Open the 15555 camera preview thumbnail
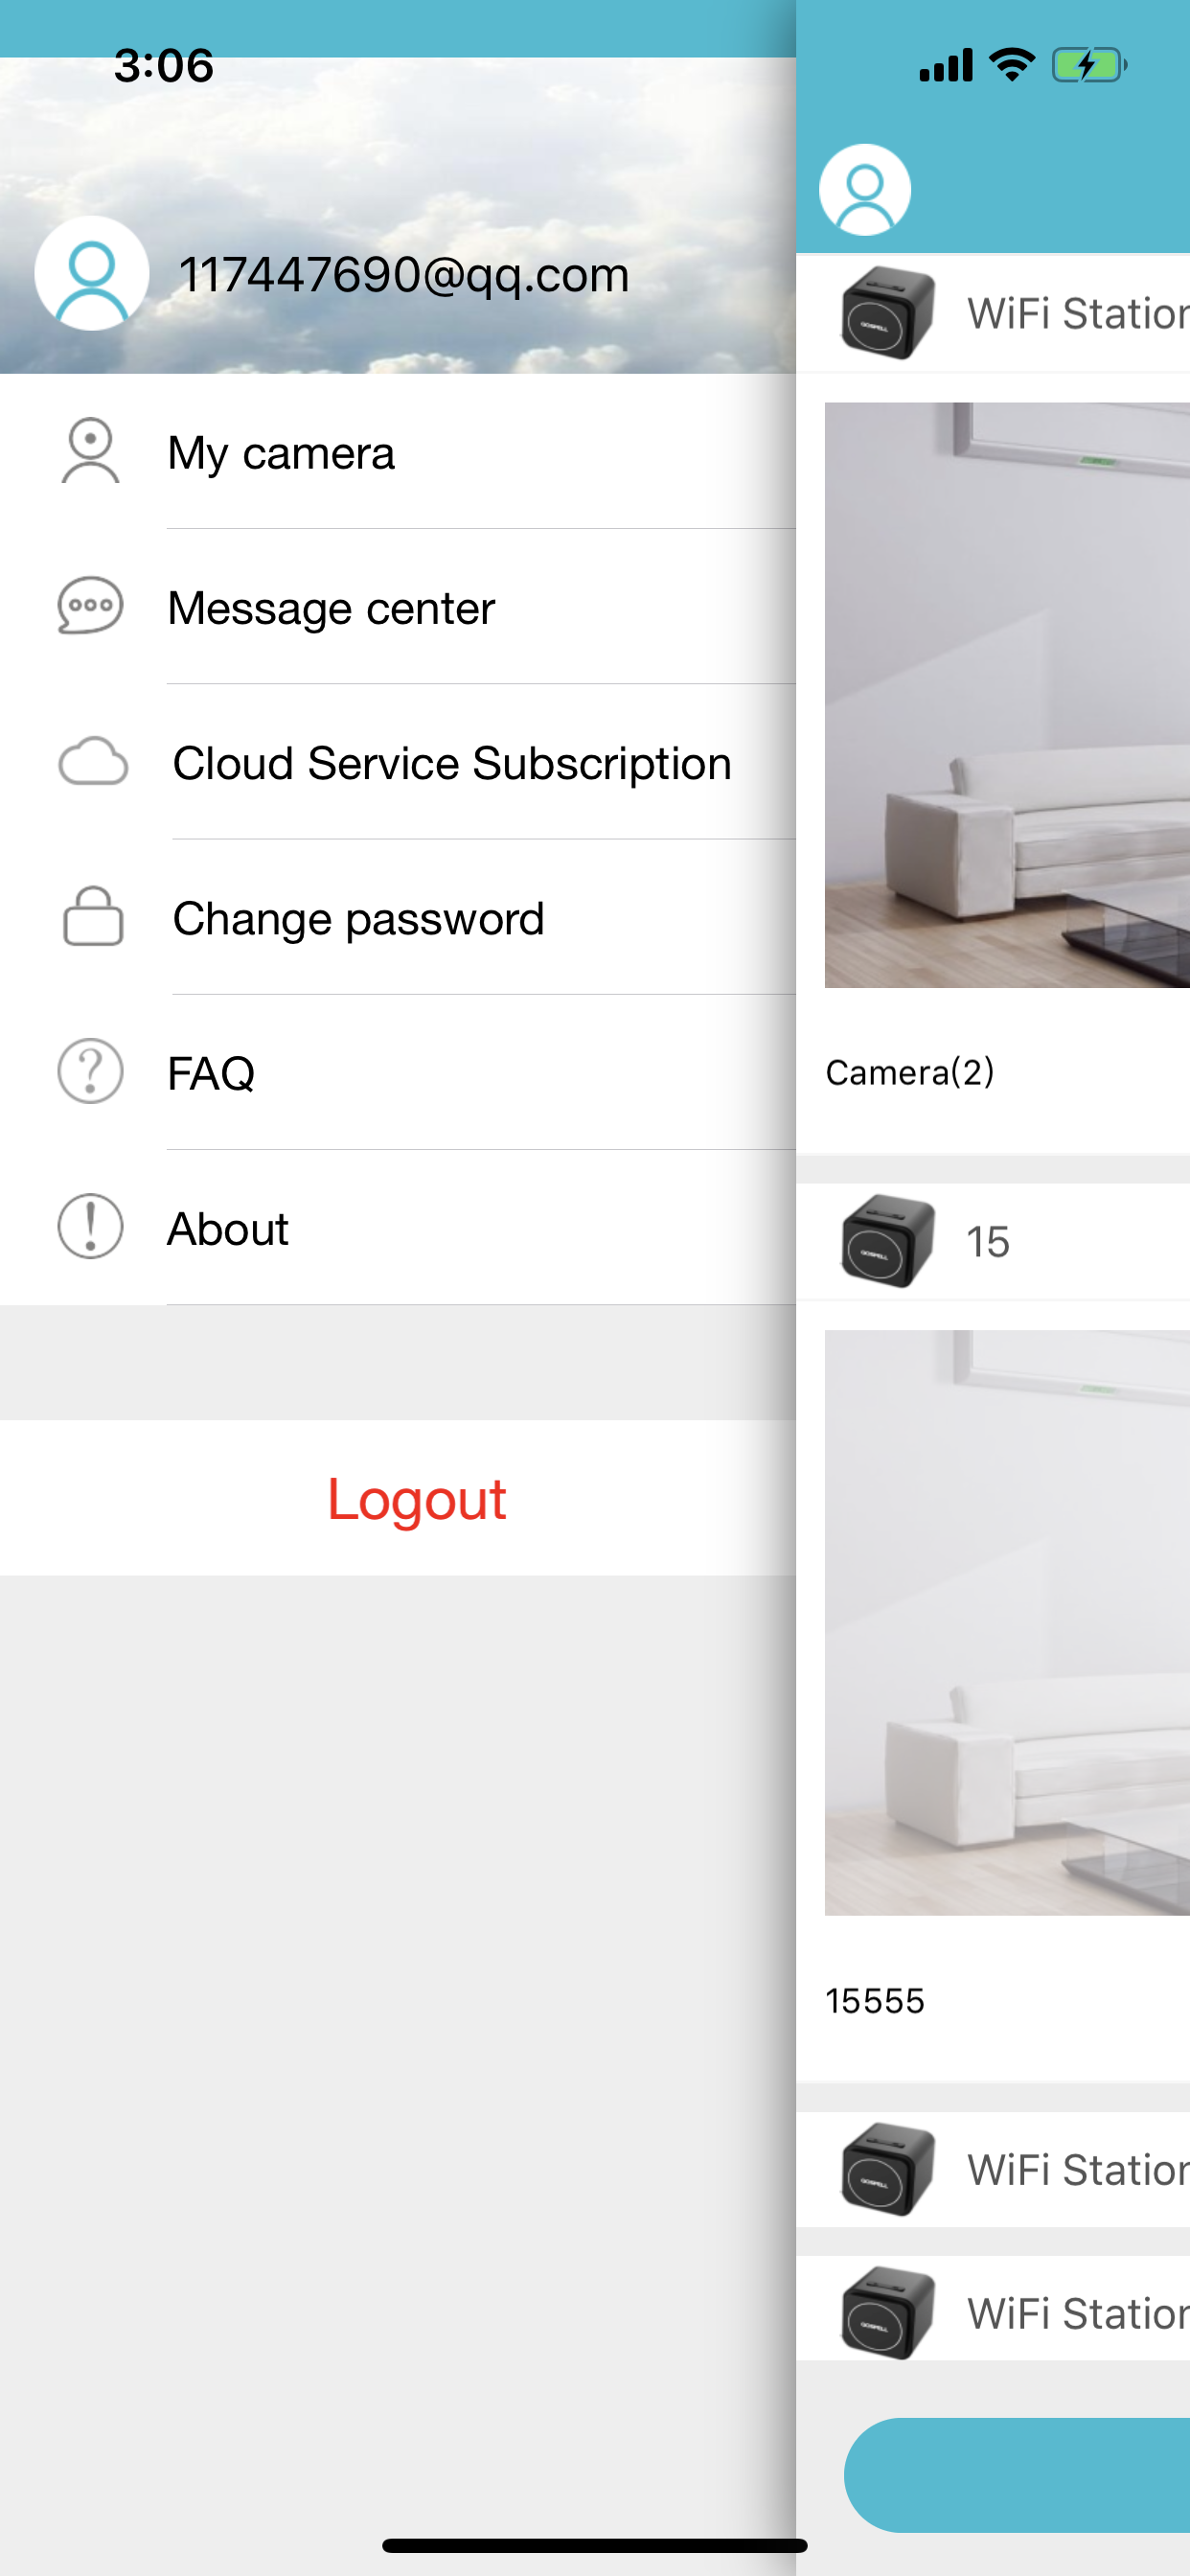The height and width of the screenshot is (2576, 1190). click(1007, 1623)
